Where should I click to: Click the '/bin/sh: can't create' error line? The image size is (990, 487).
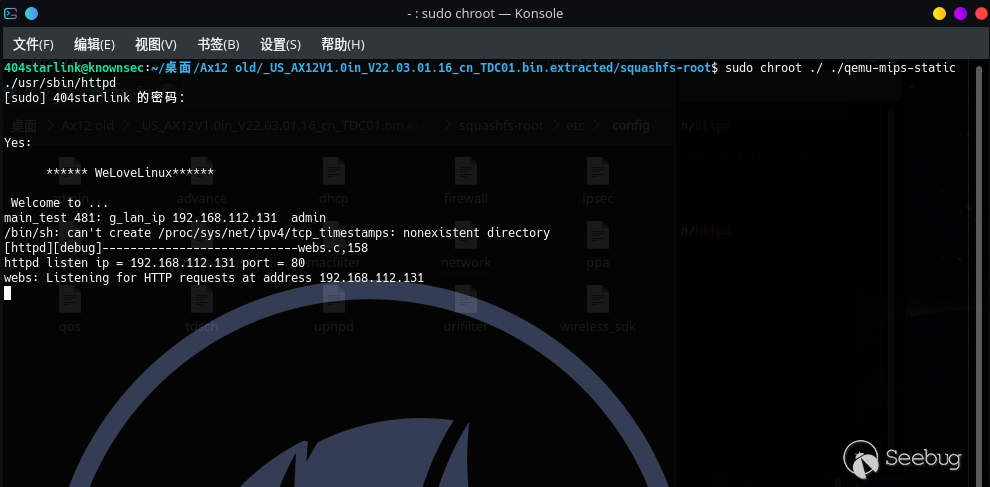point(277,233)
